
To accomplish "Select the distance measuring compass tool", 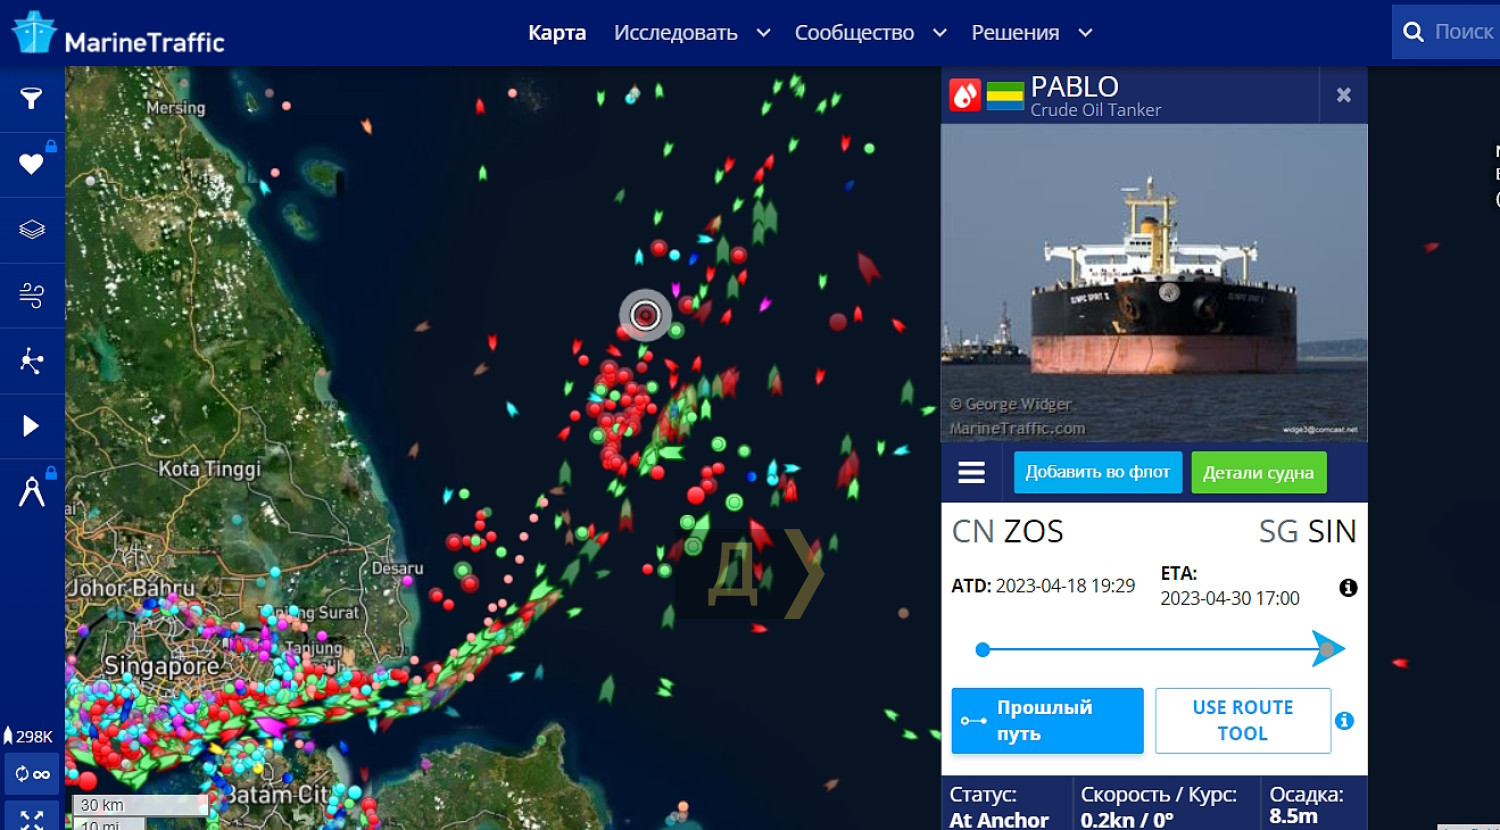I will (31, 491).
